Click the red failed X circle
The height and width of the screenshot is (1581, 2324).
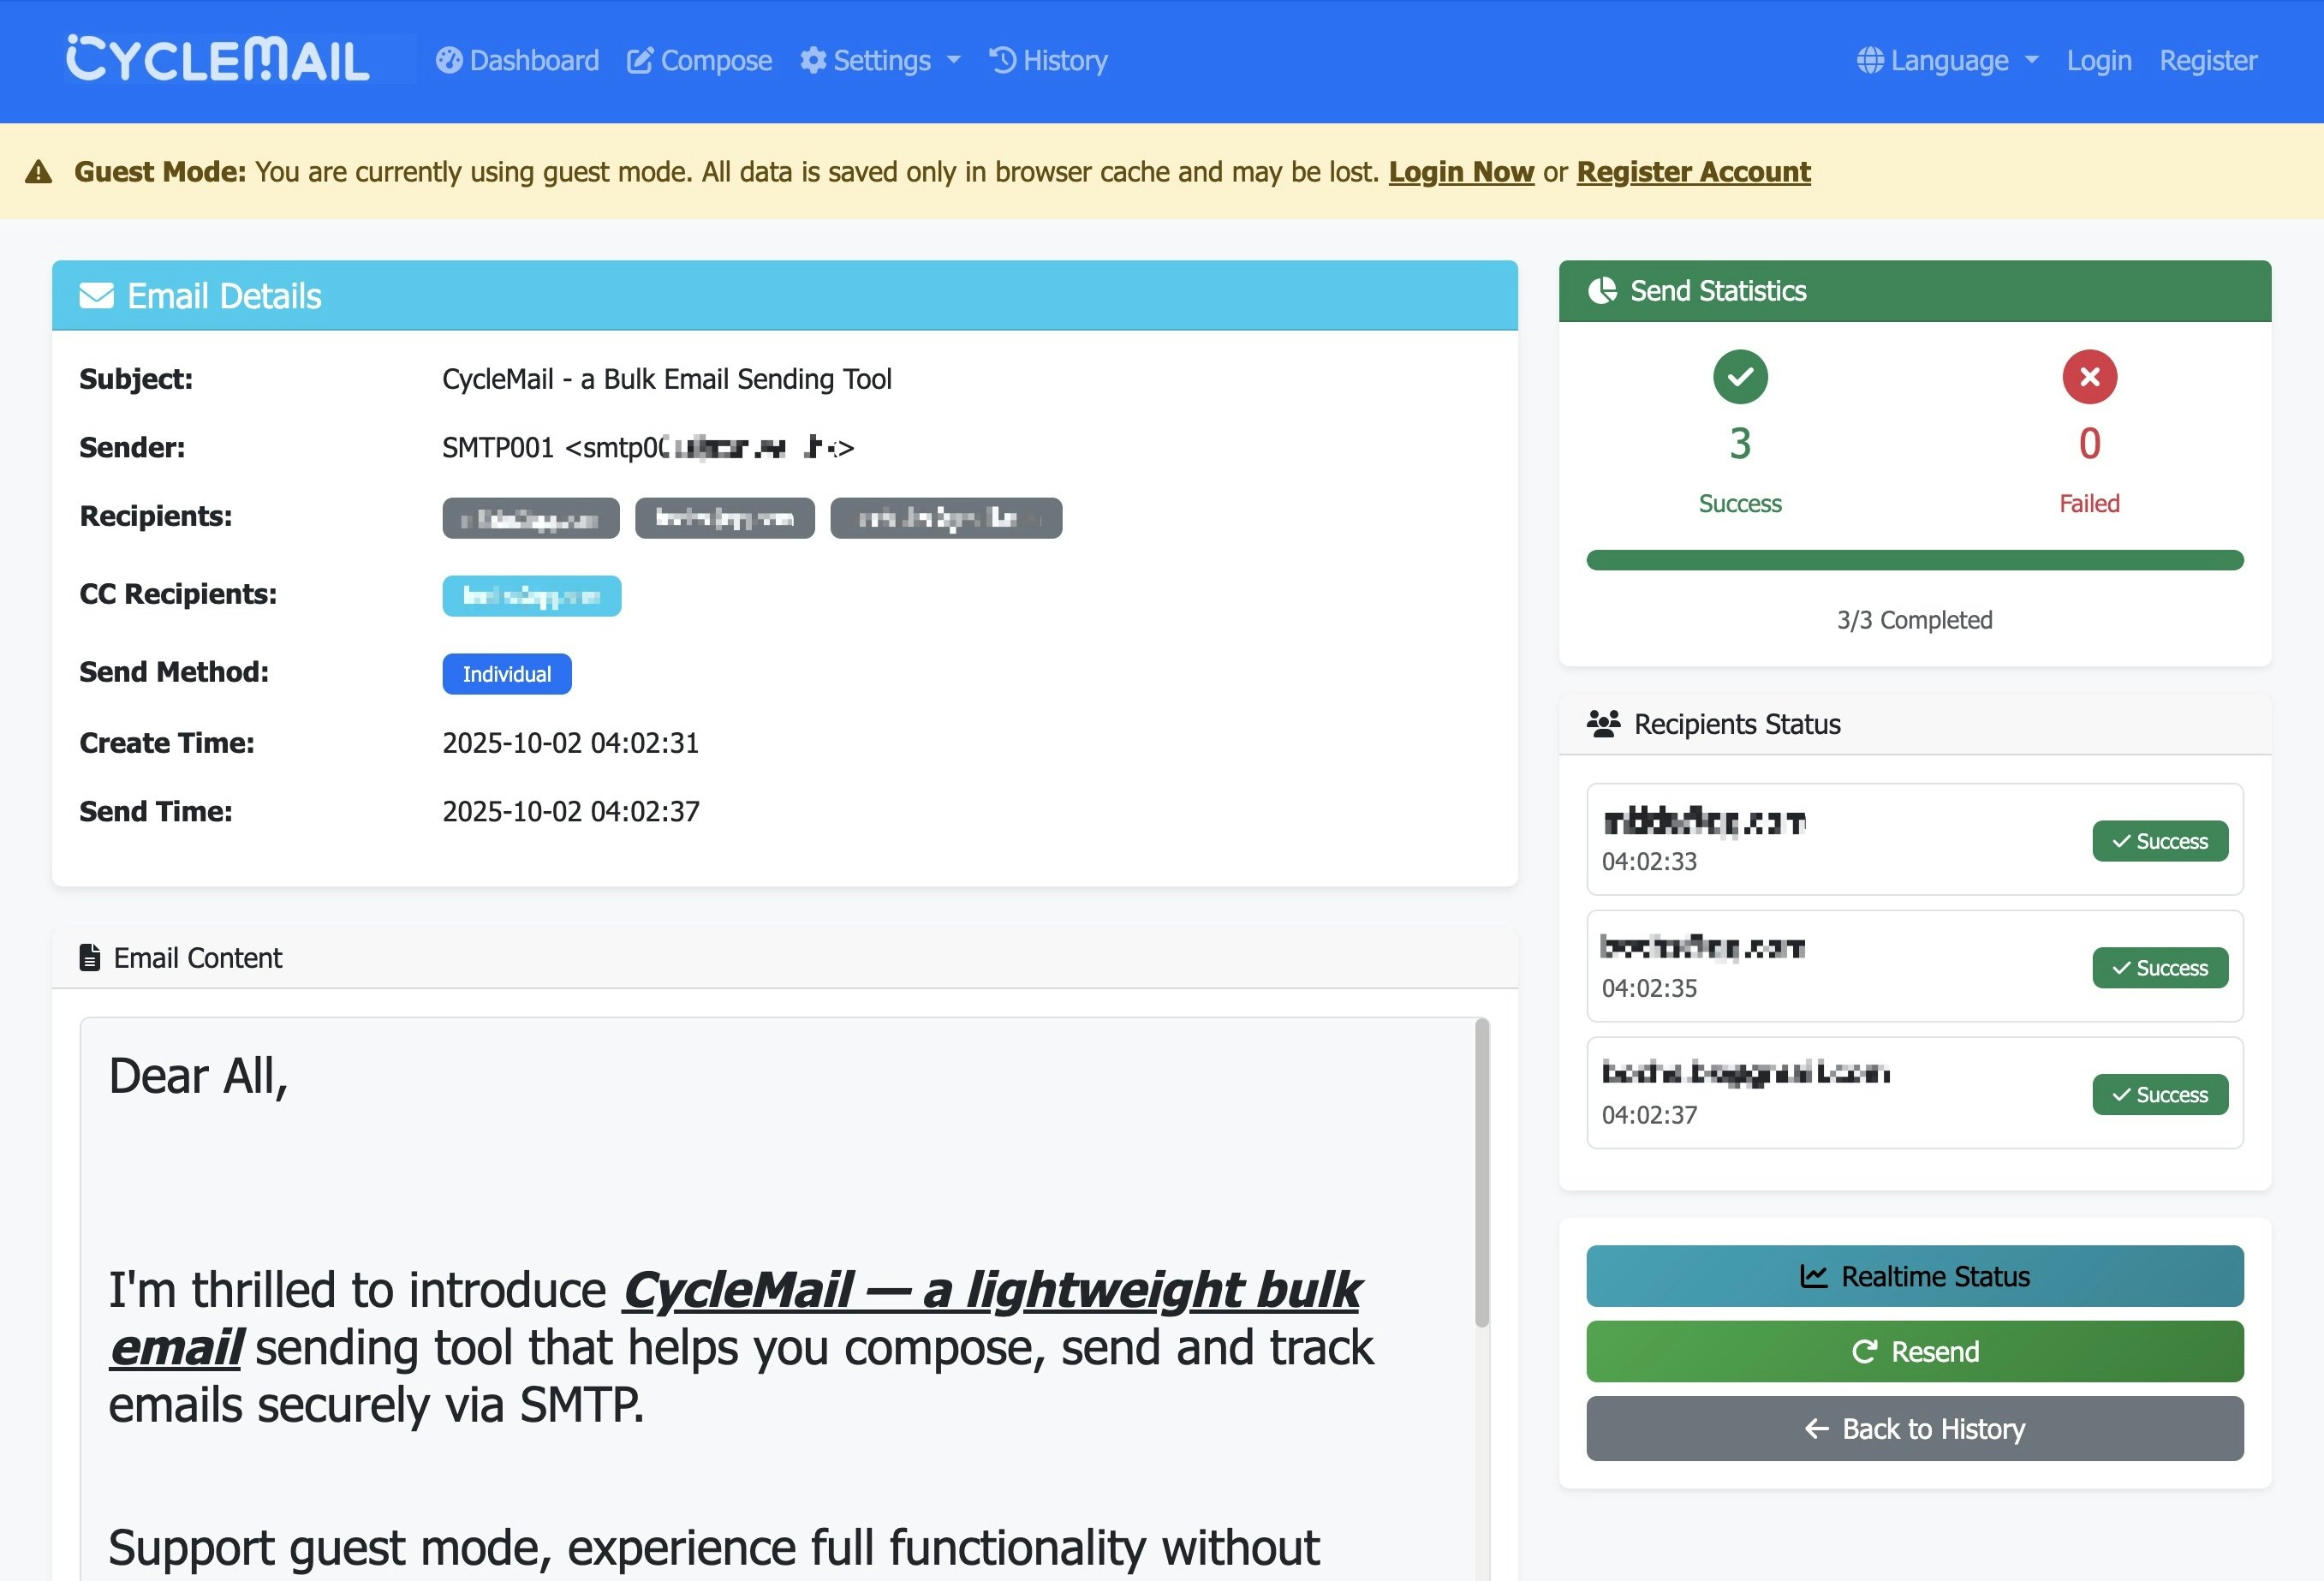pyautogui.click(x=2088, y=377)
